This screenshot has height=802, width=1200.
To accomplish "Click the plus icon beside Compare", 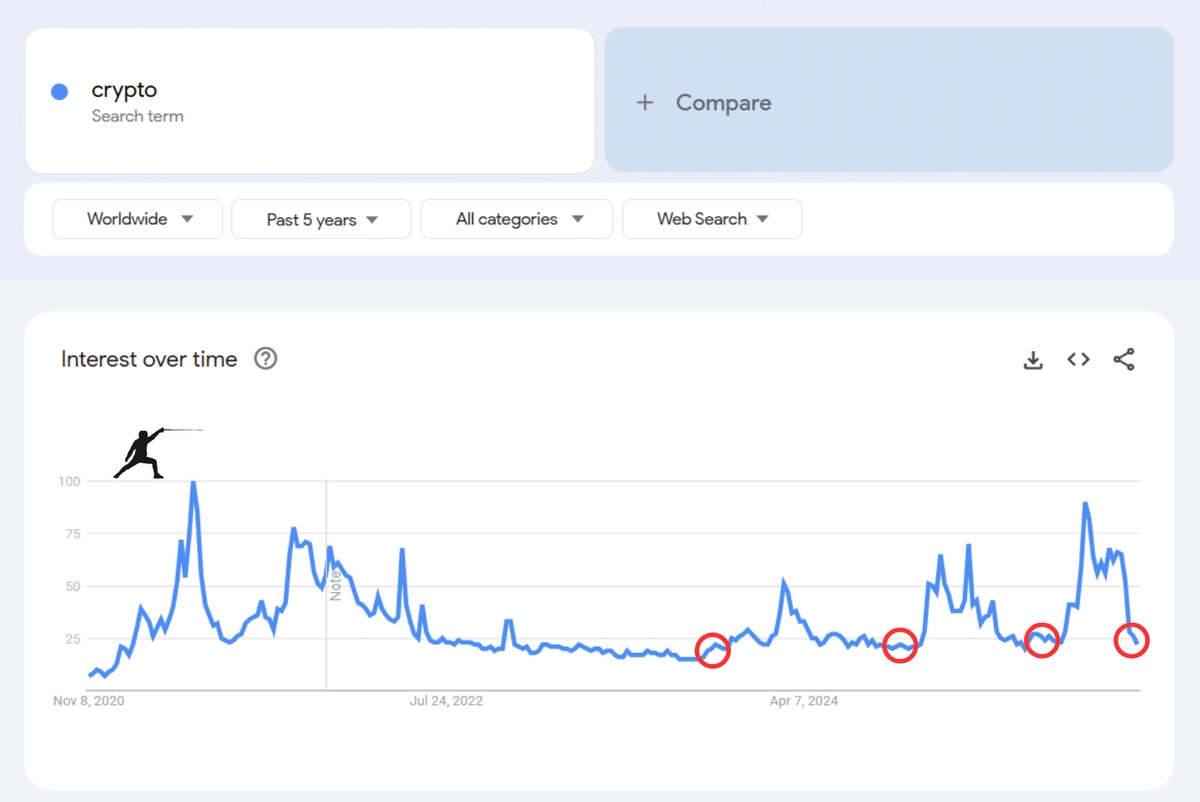I will pyautogui.click(x=645, y=102).
